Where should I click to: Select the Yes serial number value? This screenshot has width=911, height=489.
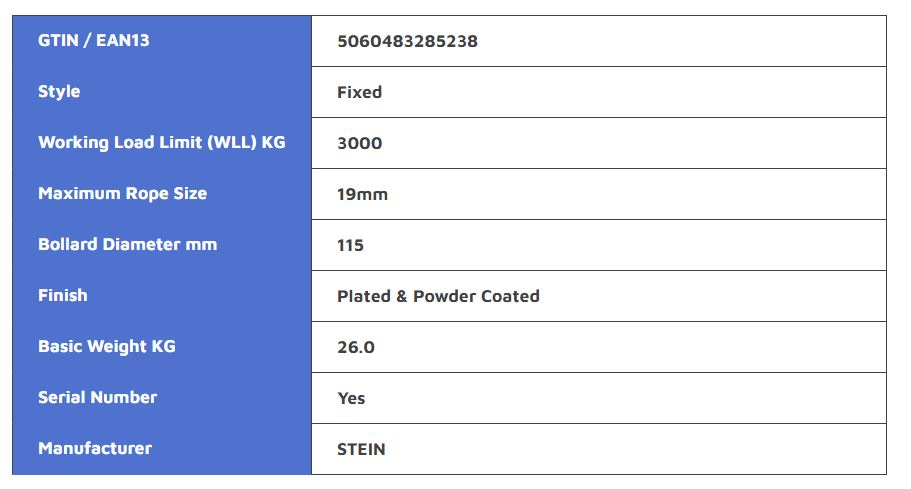click(x=351, y=398)
